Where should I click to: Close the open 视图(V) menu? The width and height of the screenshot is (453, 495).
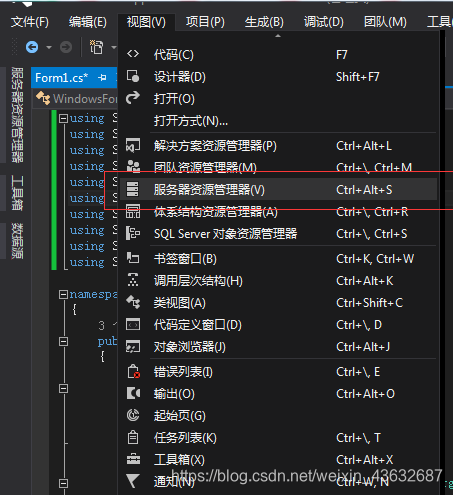tap(146, 22)
